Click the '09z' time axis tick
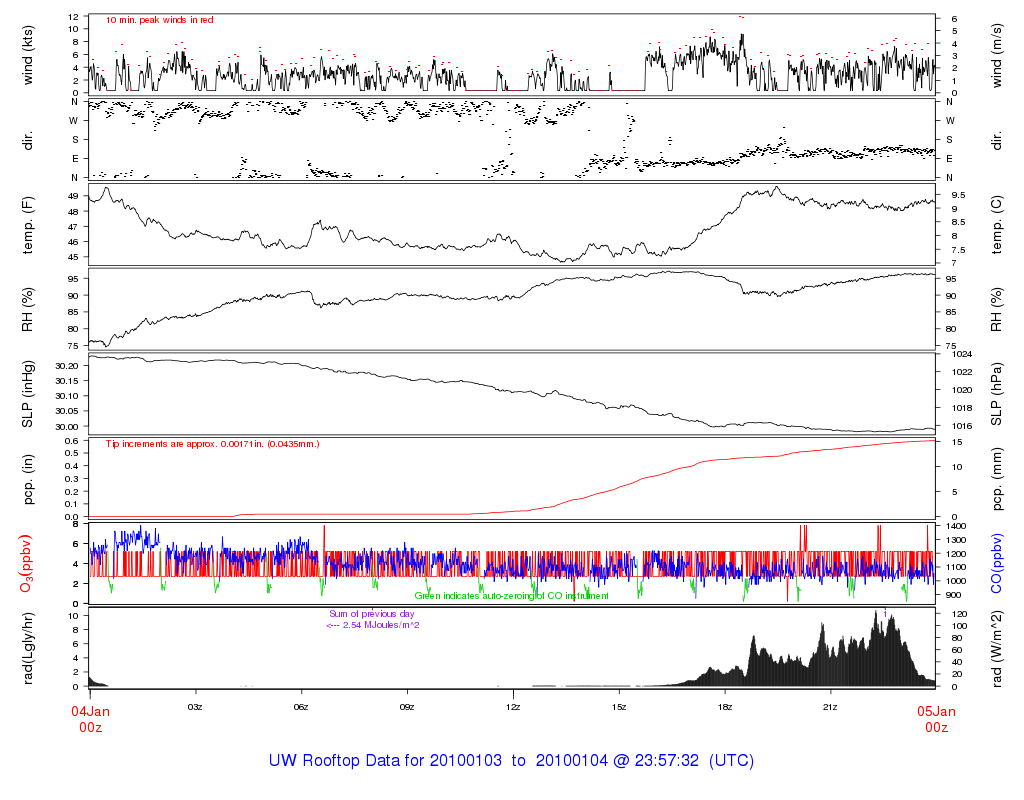The width and height of the screenshot is (1024, 800). 406,707
